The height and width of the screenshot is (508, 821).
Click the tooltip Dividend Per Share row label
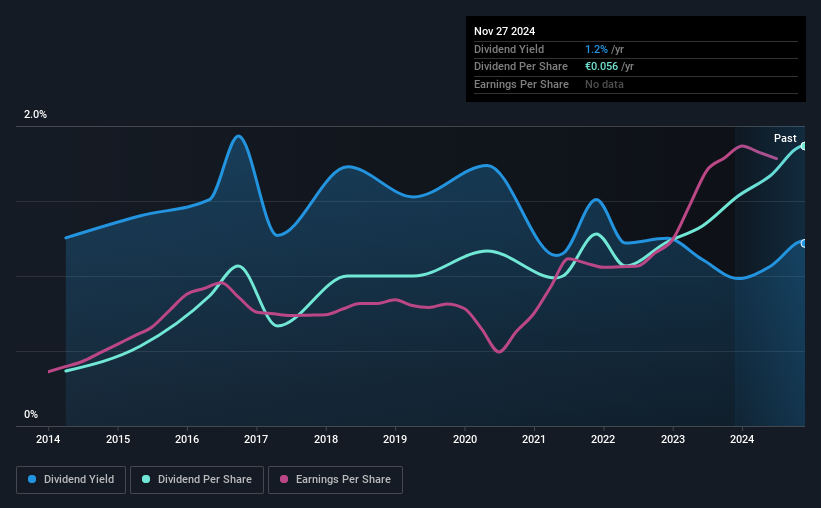[x=520, y=67]
